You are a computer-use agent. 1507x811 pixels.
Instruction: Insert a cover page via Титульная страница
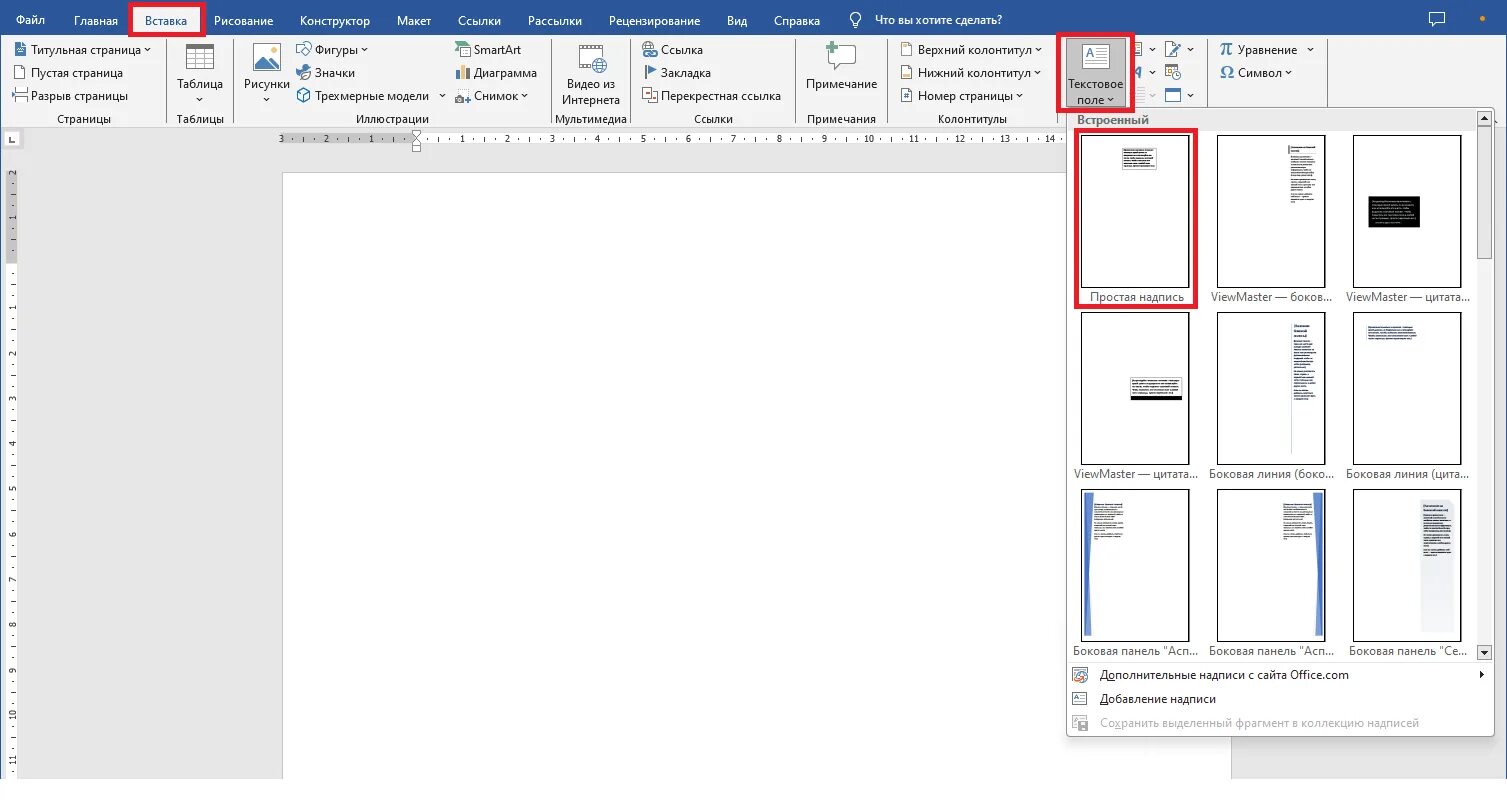point(82,49)
